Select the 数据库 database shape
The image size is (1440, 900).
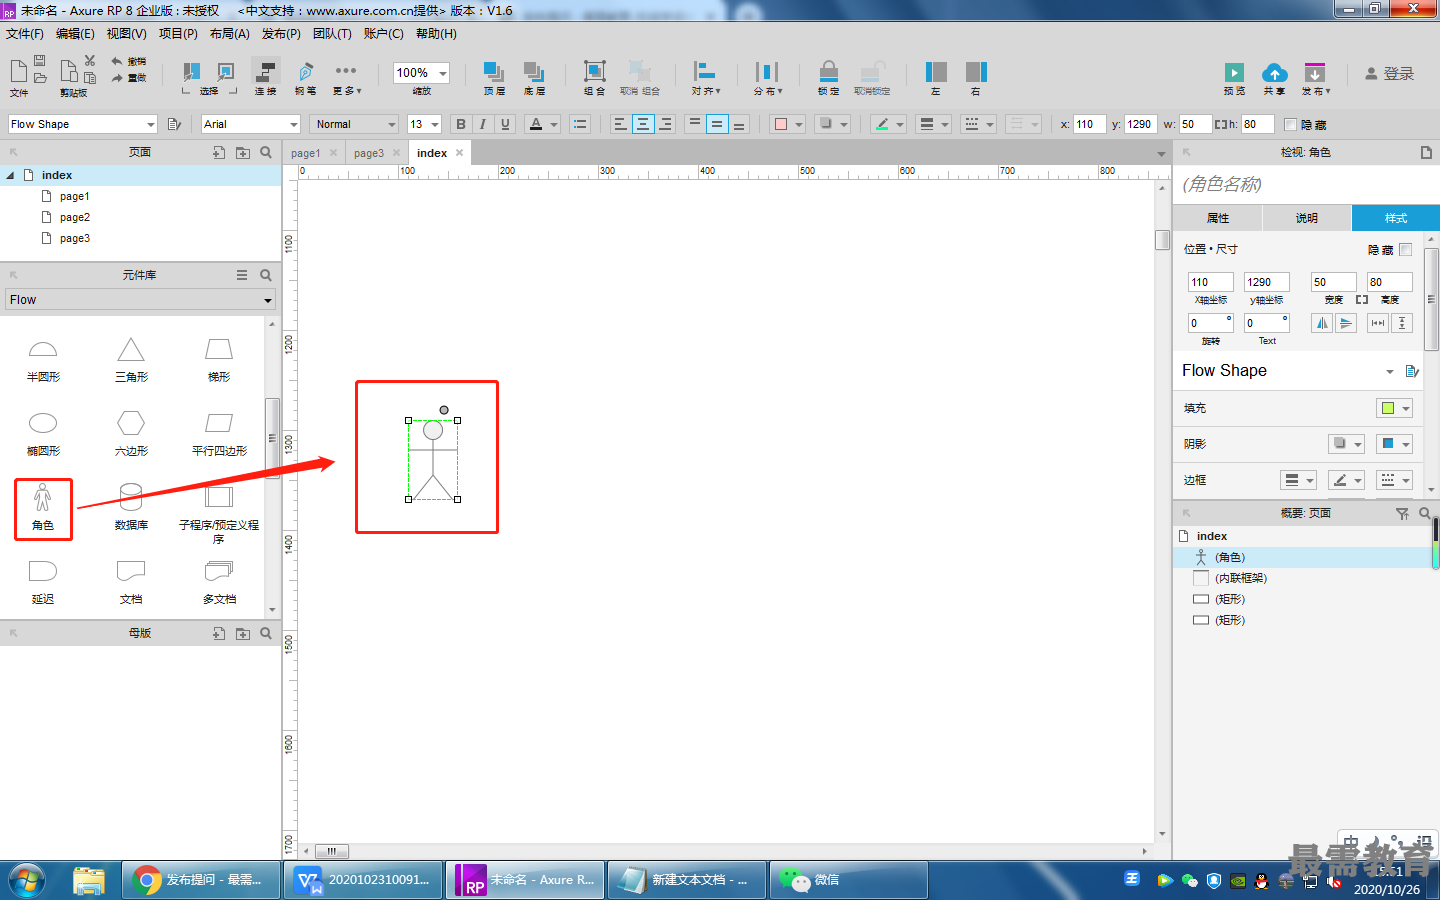131,506
